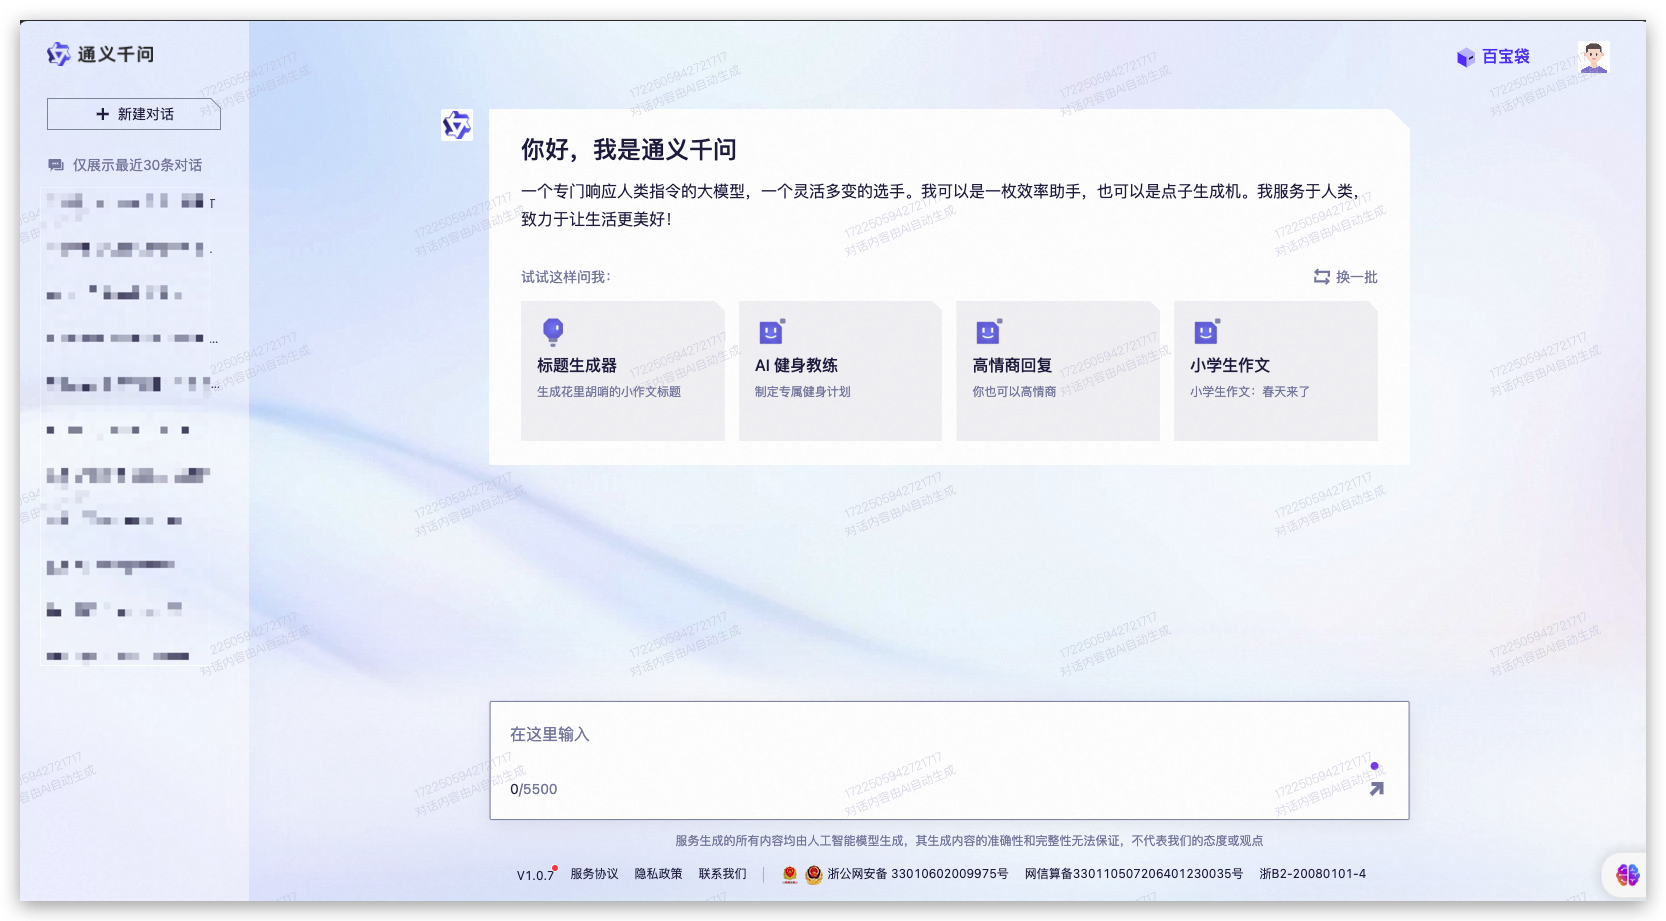This screenshot has width=1666, height=921.
Task: Click the 小学生作文：春天来了 description text
Action: [x=1250, y=392]
